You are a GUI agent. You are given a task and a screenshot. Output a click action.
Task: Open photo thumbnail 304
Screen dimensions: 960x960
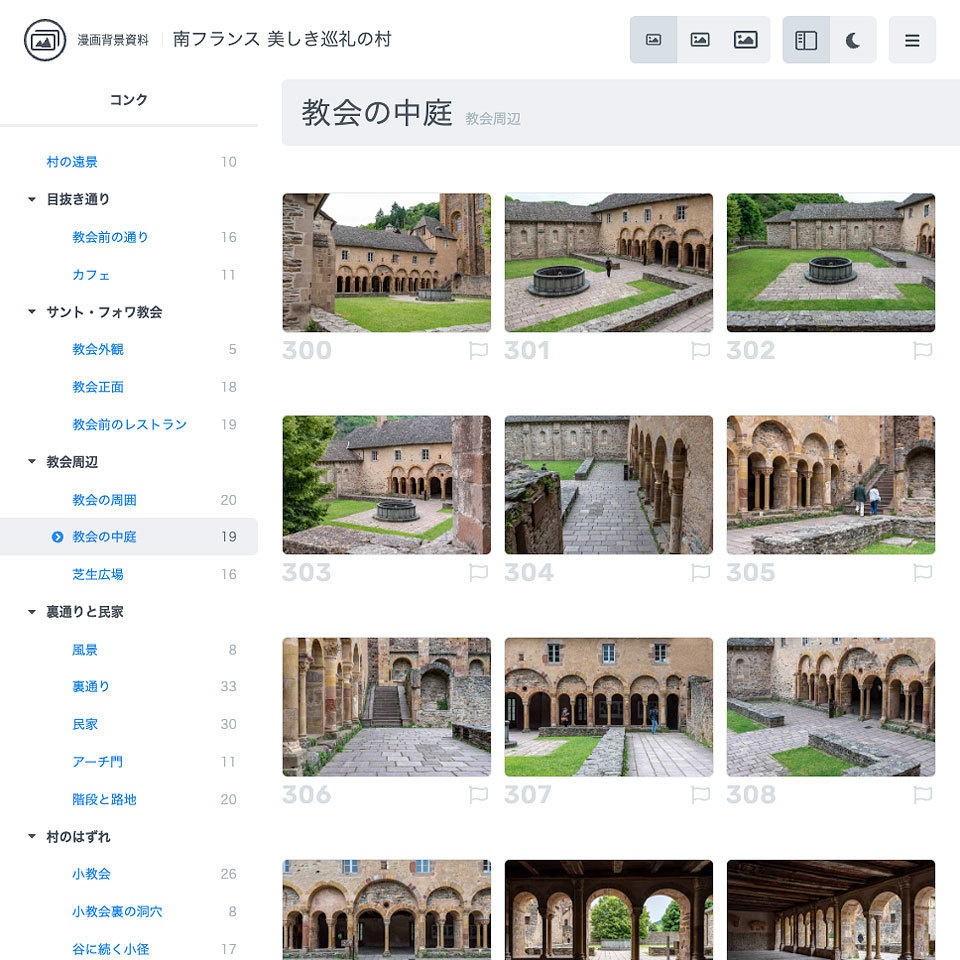609,485
